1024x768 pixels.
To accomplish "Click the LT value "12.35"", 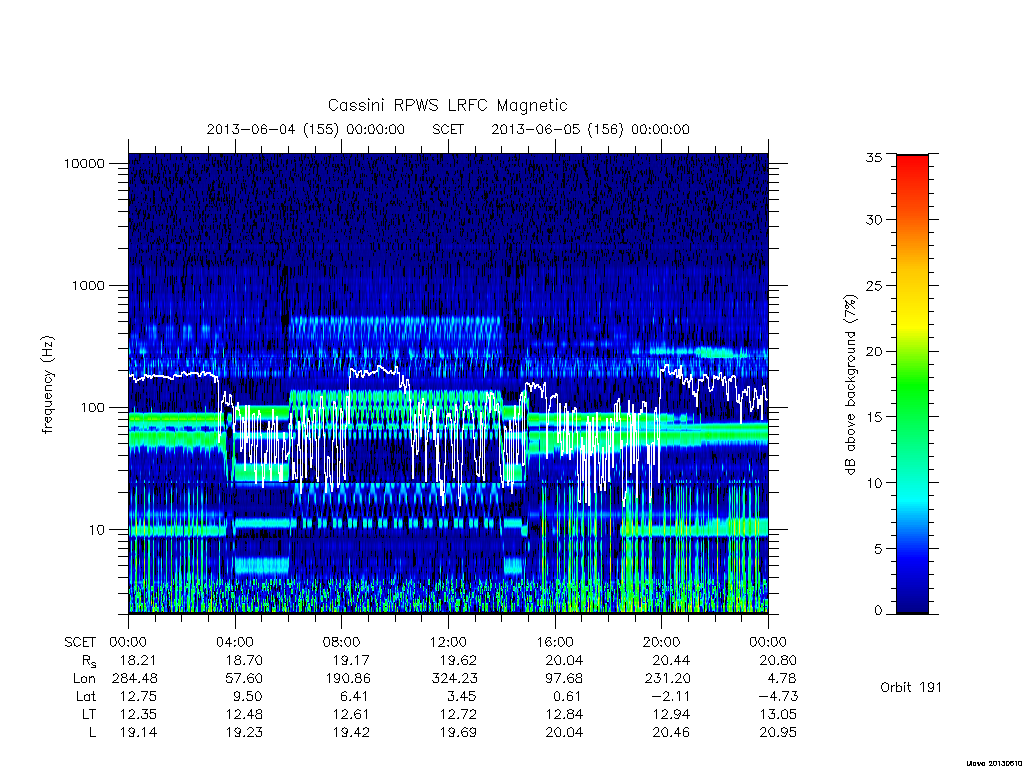I will [138, 714].
